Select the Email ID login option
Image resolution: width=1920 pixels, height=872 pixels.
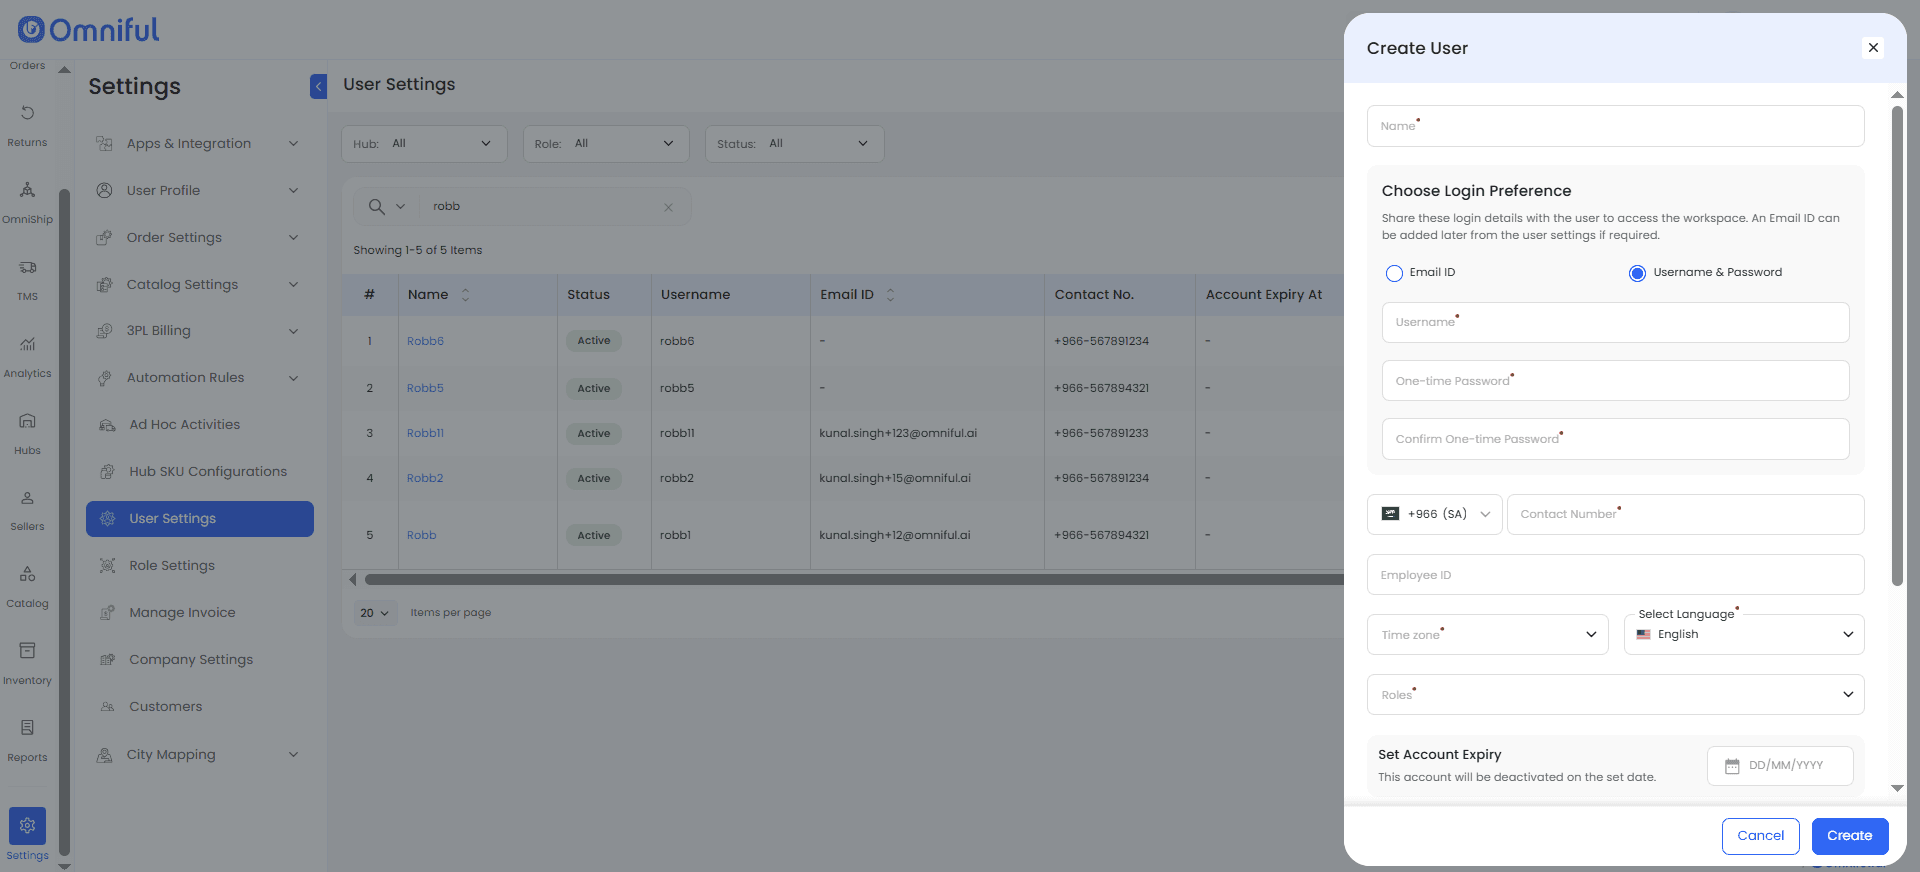coord(1394,273)
